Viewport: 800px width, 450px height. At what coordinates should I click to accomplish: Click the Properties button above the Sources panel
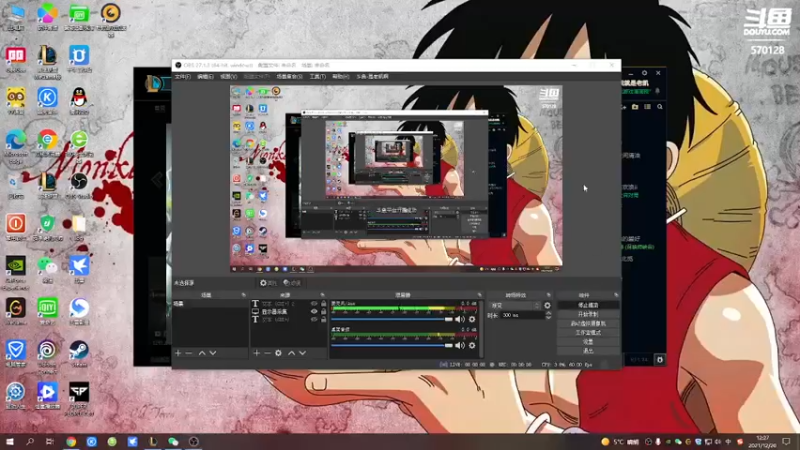(x=268, y=283)
